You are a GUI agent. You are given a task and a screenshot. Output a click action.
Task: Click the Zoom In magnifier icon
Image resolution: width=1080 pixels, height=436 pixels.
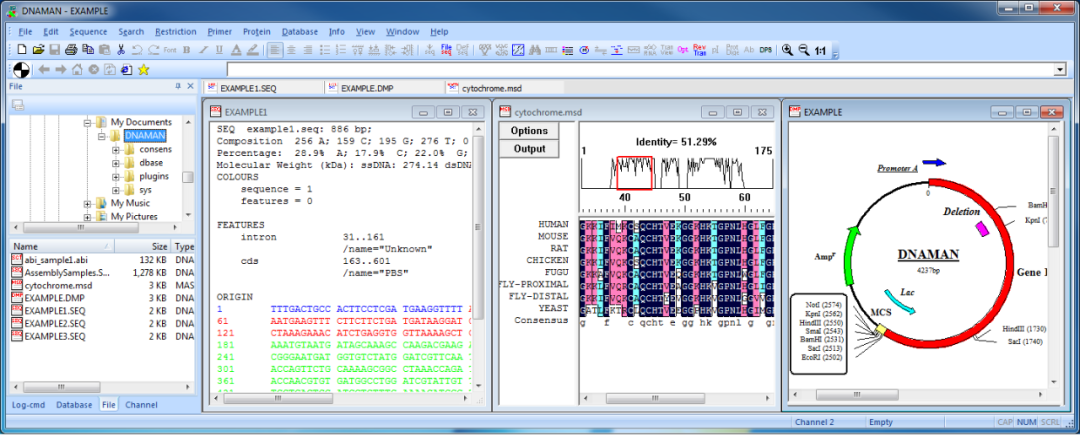(x=788, y=49)
